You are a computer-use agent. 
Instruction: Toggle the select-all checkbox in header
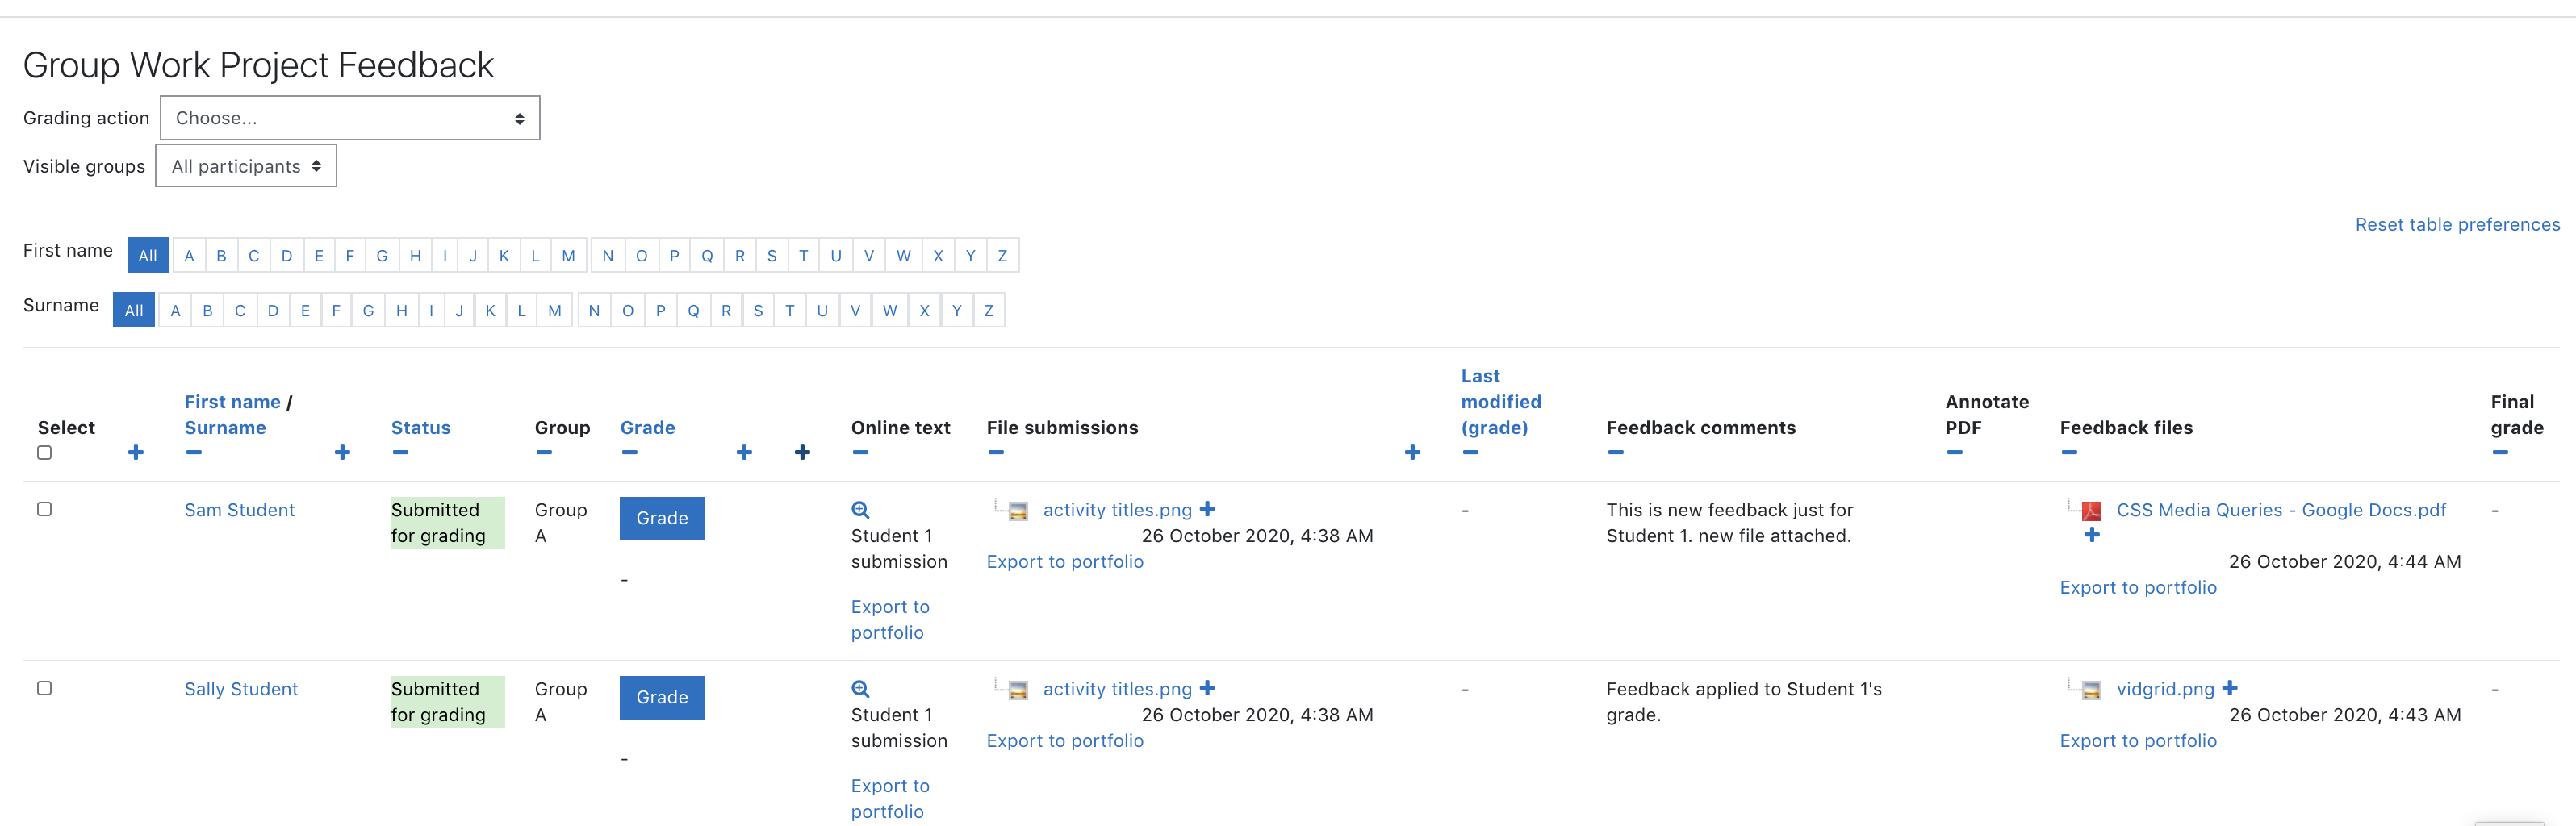[44, 453]
